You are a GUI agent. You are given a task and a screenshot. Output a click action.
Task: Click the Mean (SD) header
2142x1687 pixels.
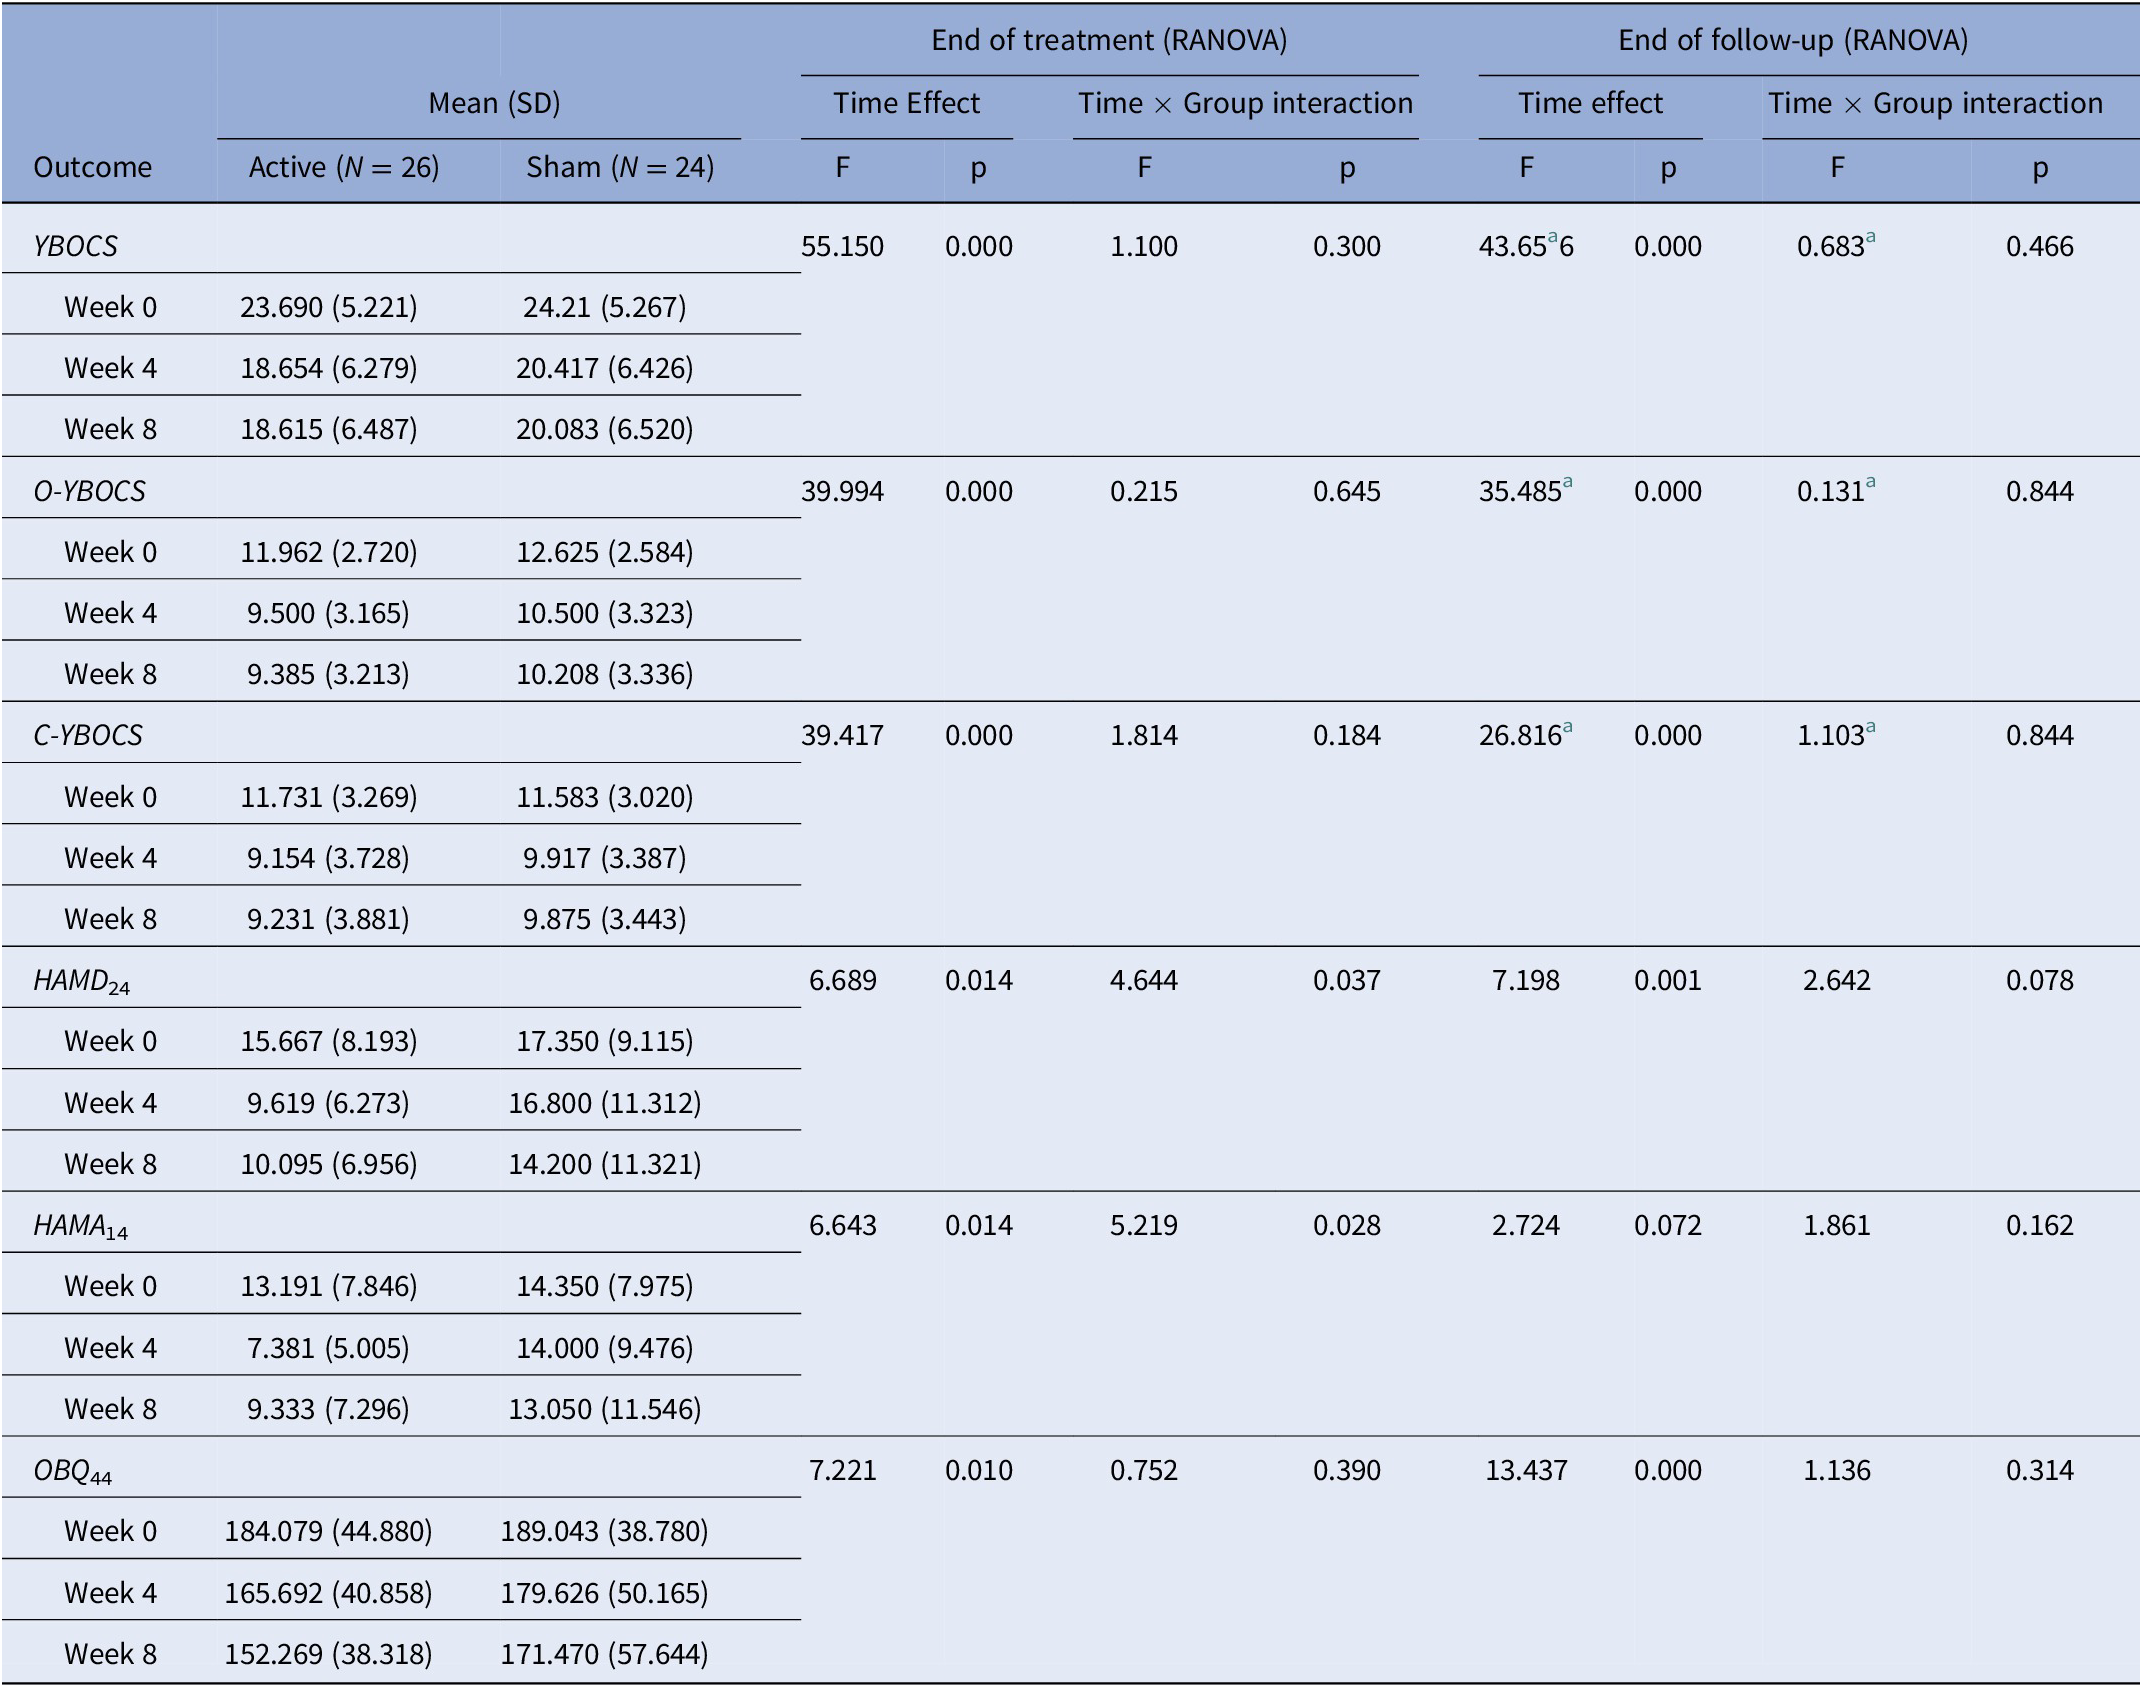tap(494, 103)
